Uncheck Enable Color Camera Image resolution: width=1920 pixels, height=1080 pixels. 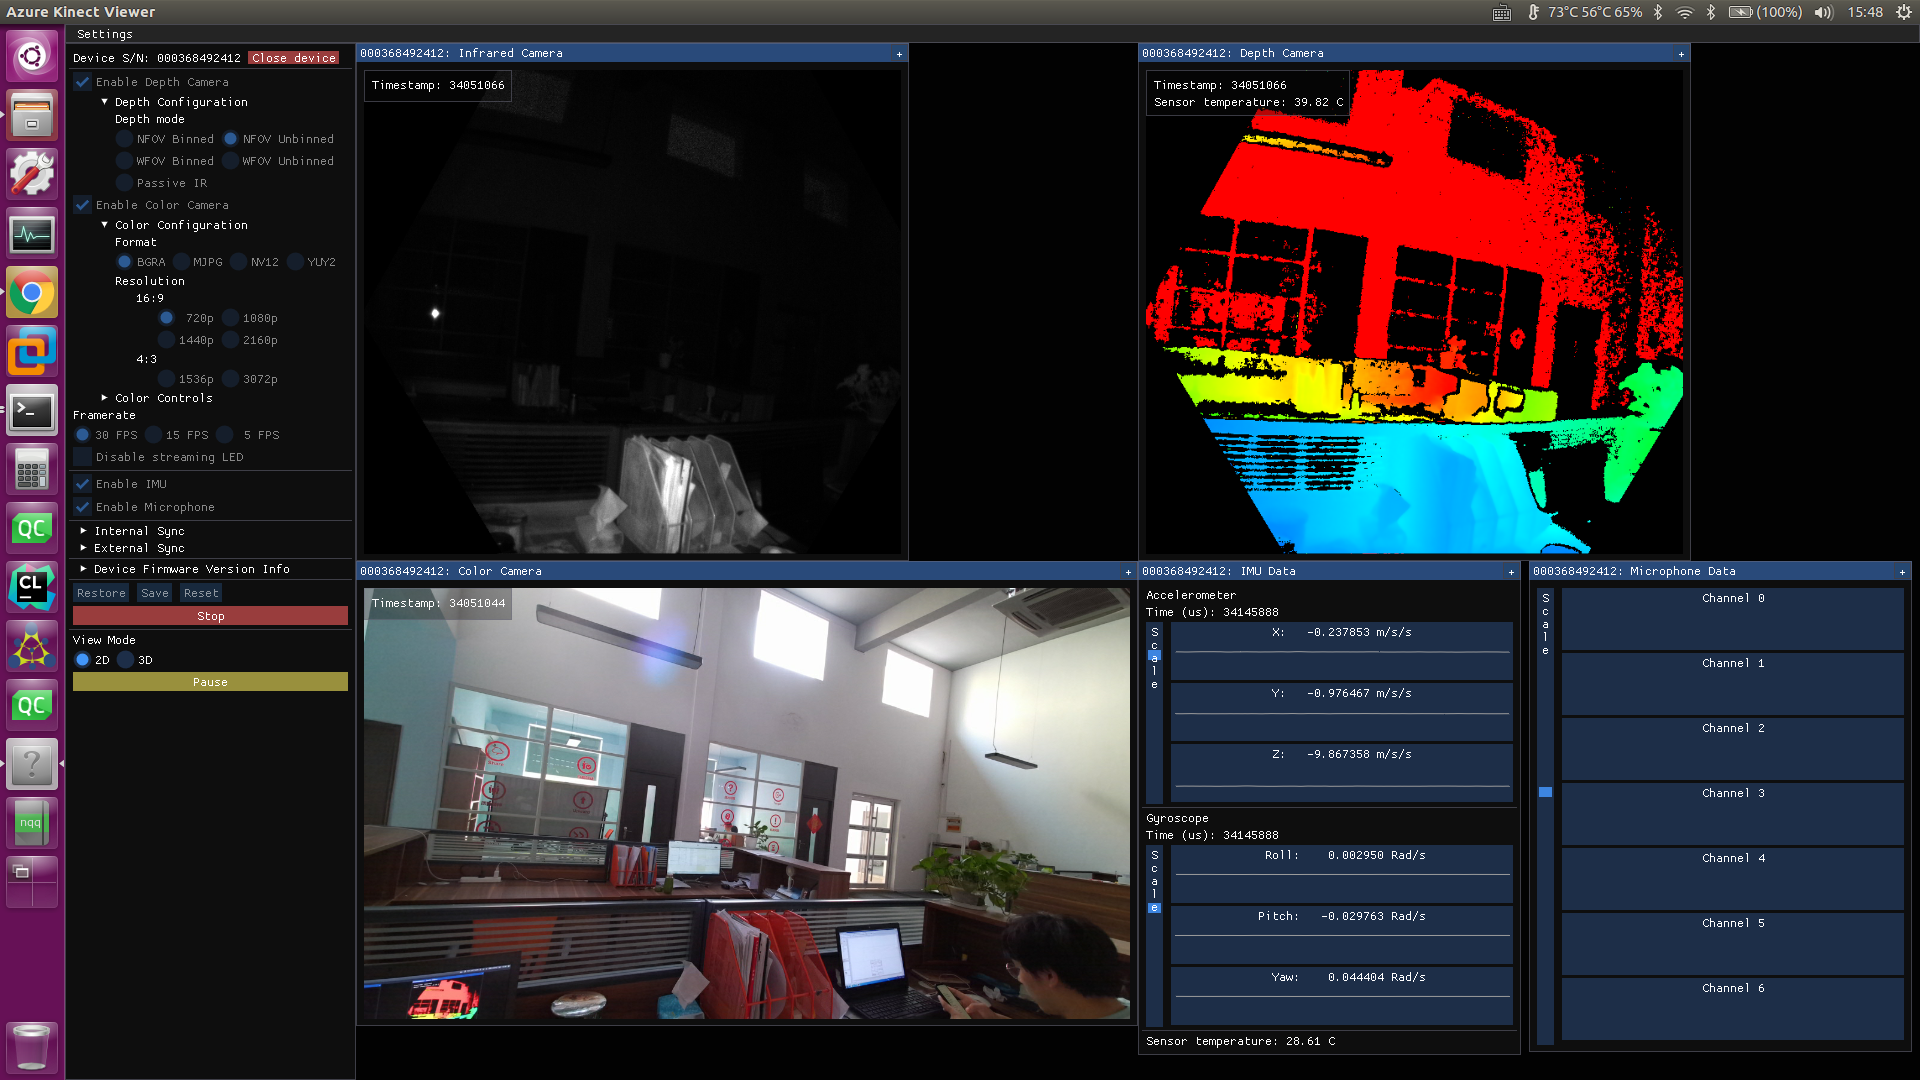click(82, 205)
